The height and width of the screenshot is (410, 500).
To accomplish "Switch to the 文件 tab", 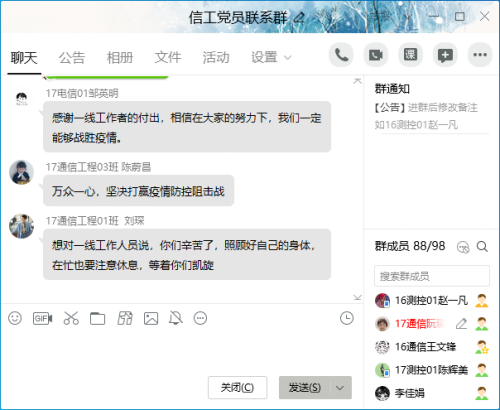I will (168, 58).
